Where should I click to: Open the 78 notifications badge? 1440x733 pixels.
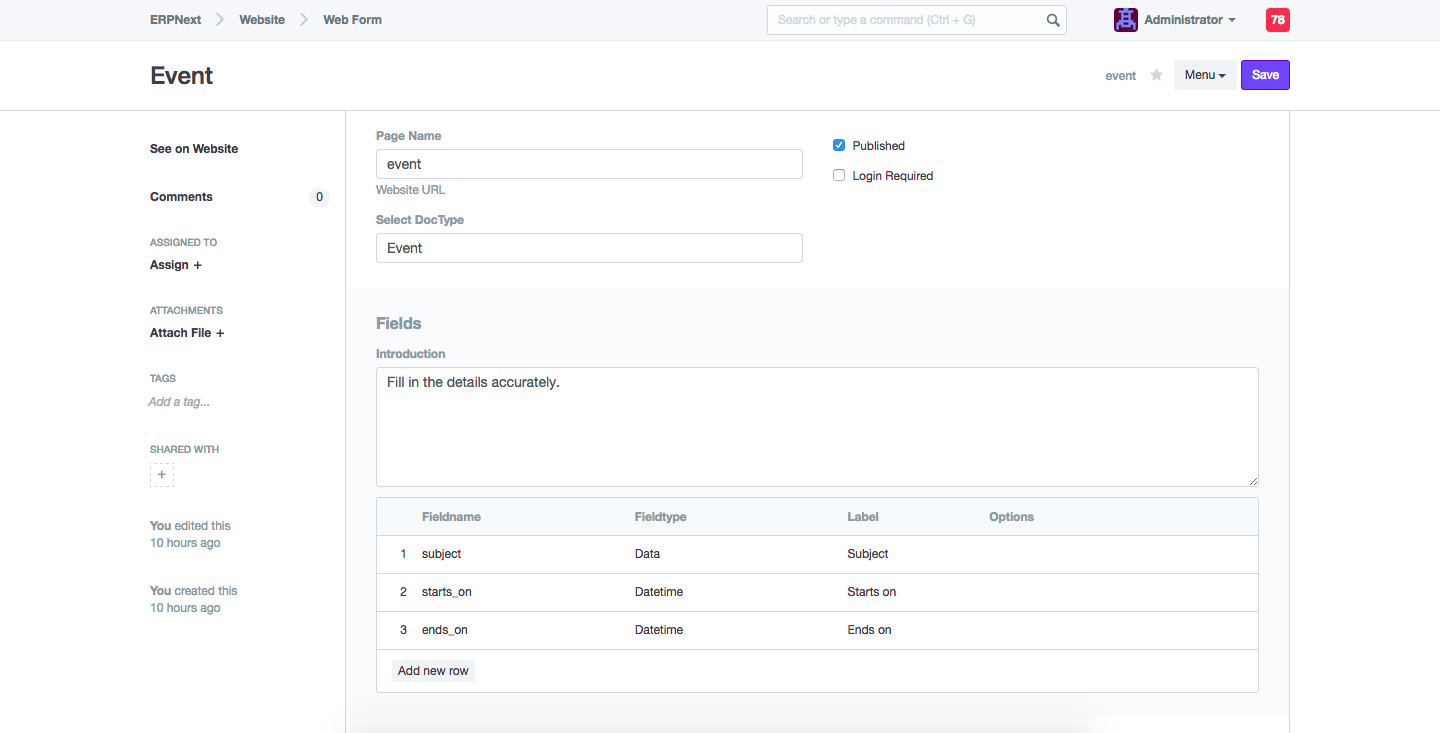click(x=1277, y=20)
